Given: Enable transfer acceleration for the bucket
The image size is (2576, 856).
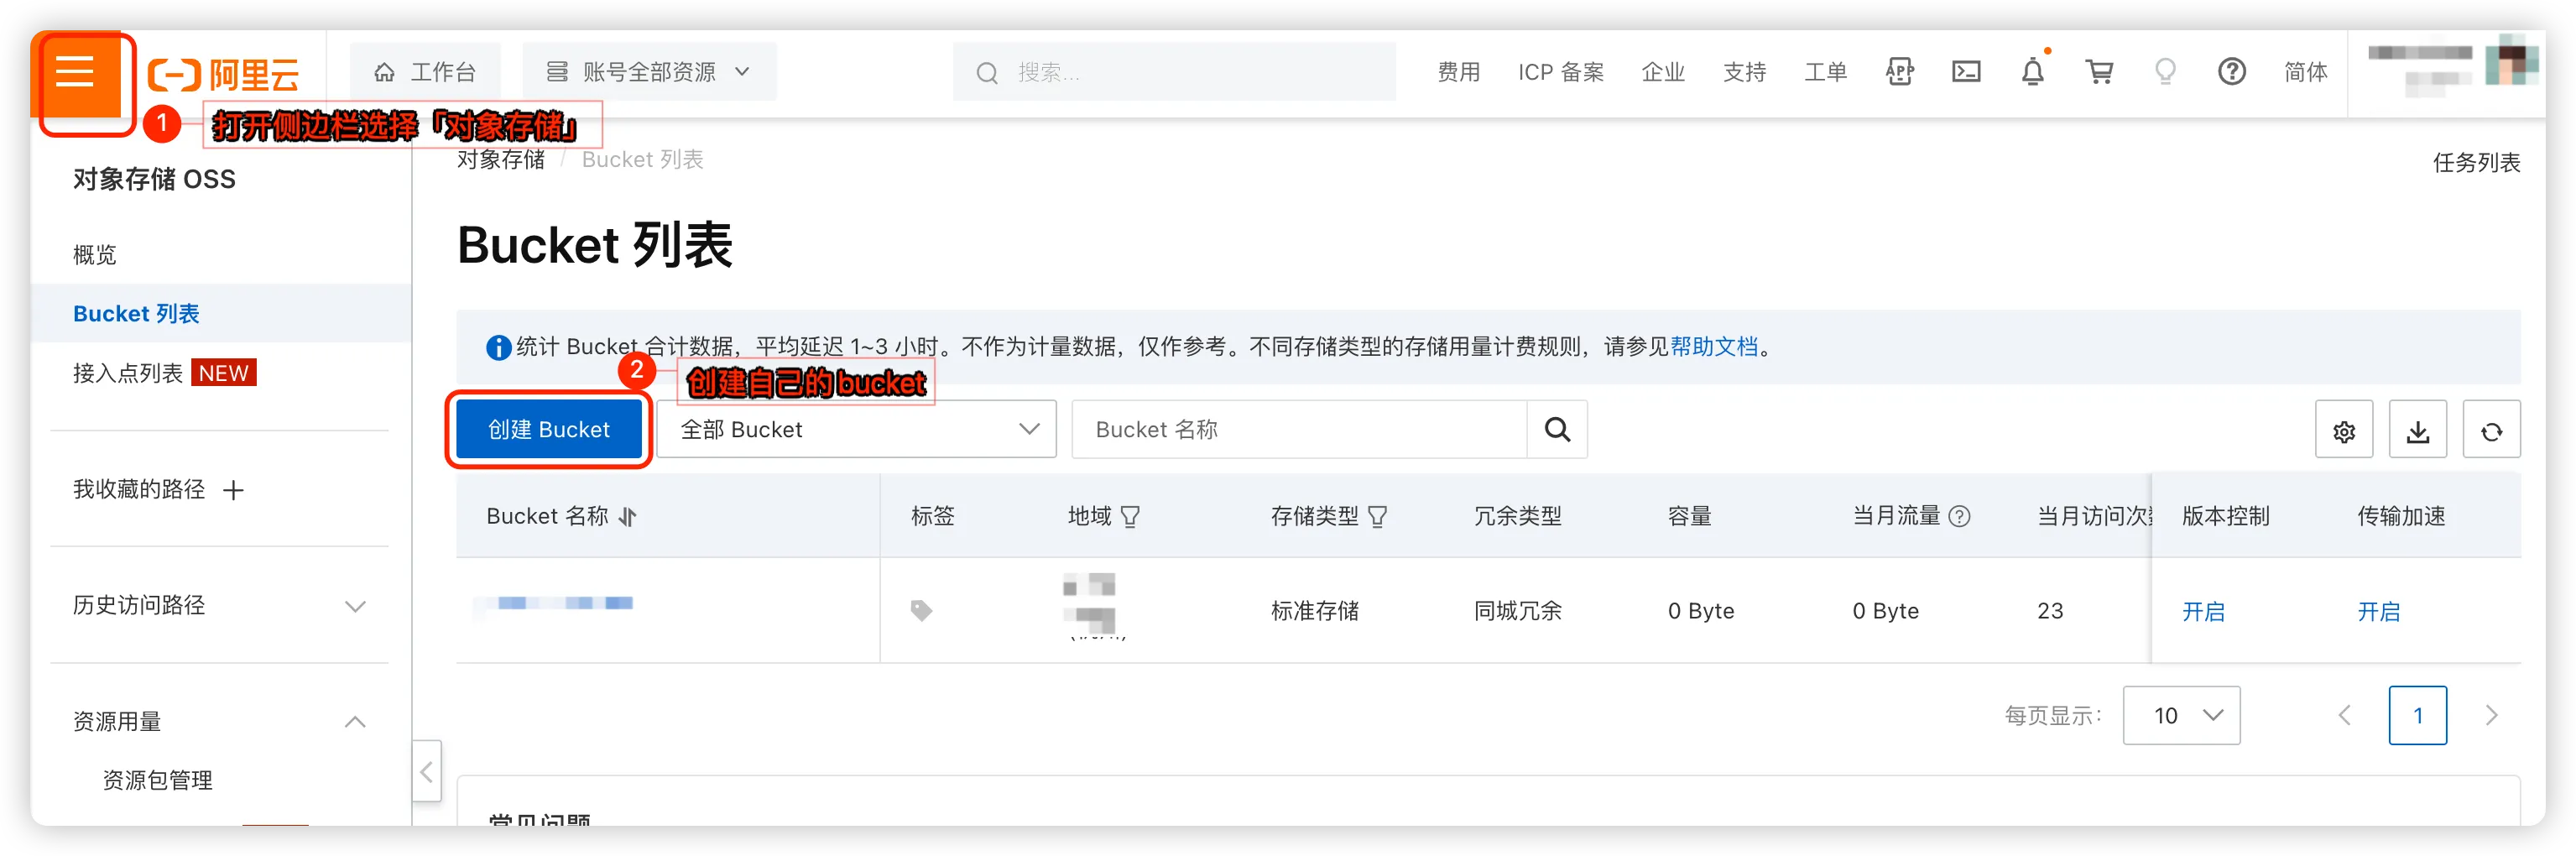Looking at the screenshot, I should 2378,611.
